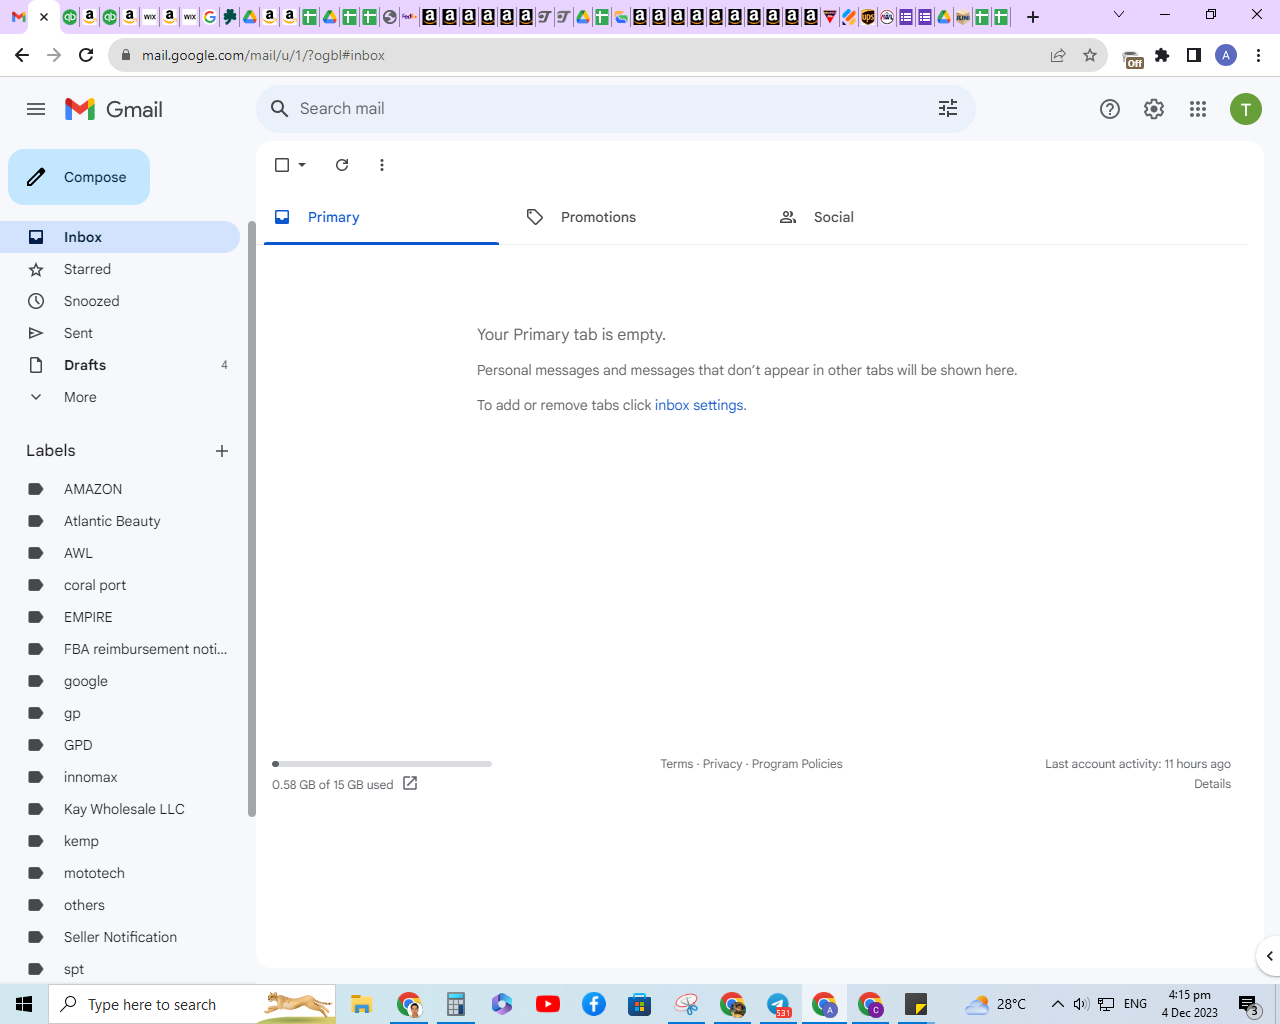Open the Seller Notification label
Image resolution: width=1280 pixels, height=1024 pixels.
120,937
